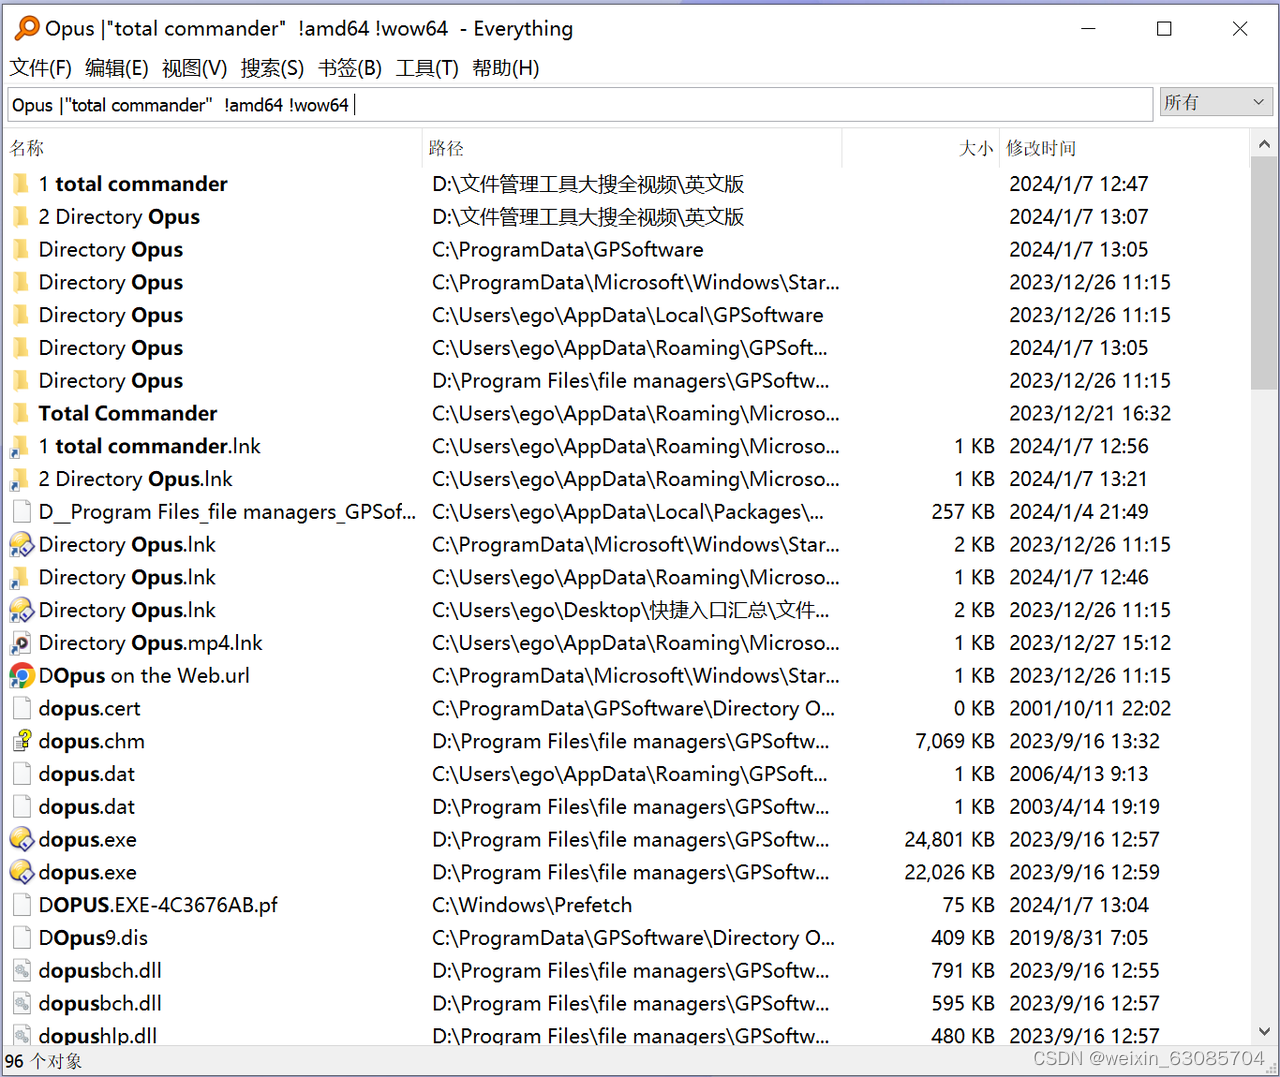The height and width of the screenshot is (1077, 1280).
Task: Sort results by the 大小 column header
Action: 921,148
